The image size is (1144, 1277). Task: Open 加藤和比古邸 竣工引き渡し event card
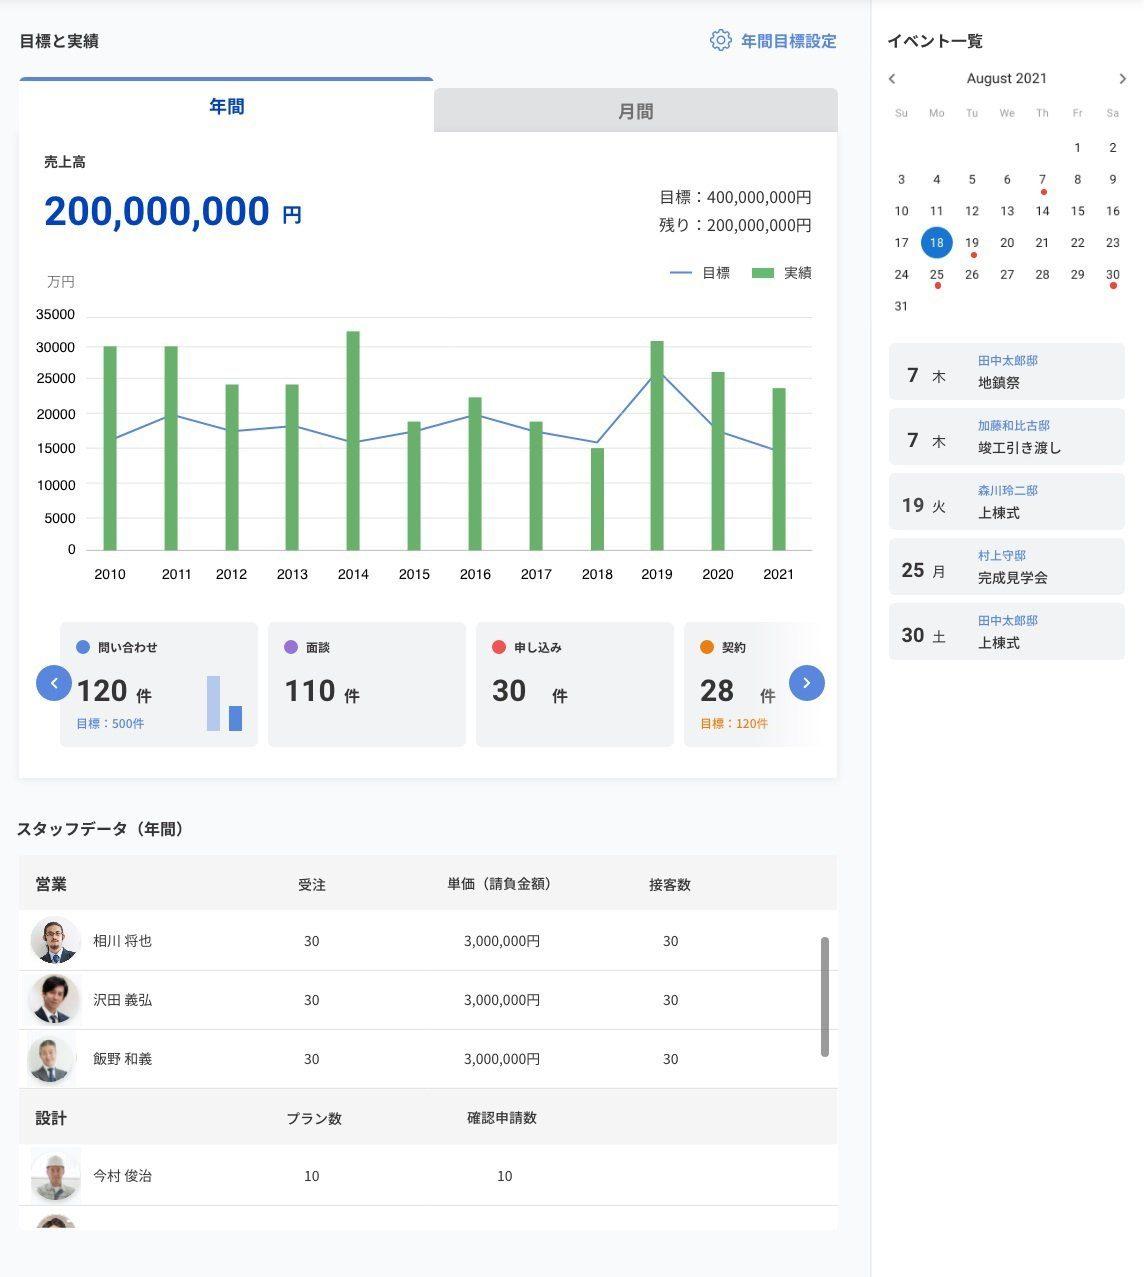[x=1007, y=437]
